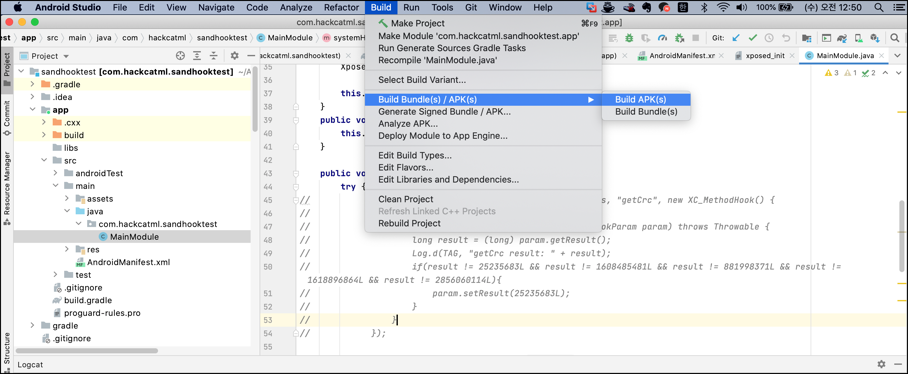908x374 pixels.
Task: Expand the .idea folder
Action: [33, 97]
